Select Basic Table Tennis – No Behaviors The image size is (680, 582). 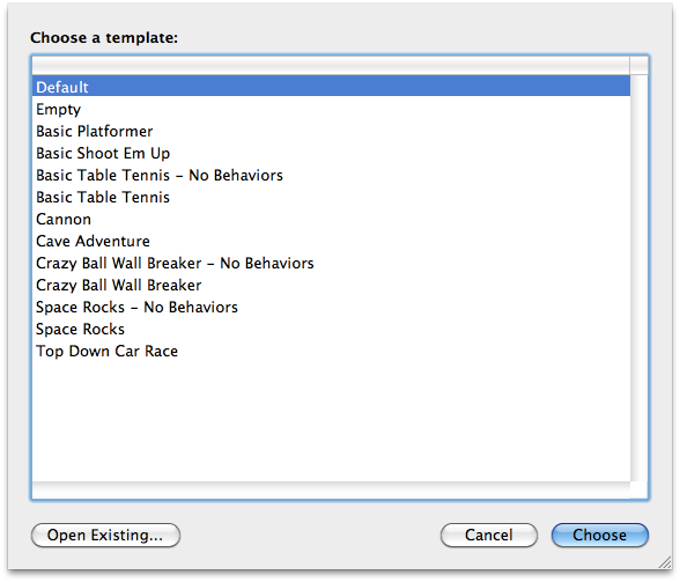point(159,176)
